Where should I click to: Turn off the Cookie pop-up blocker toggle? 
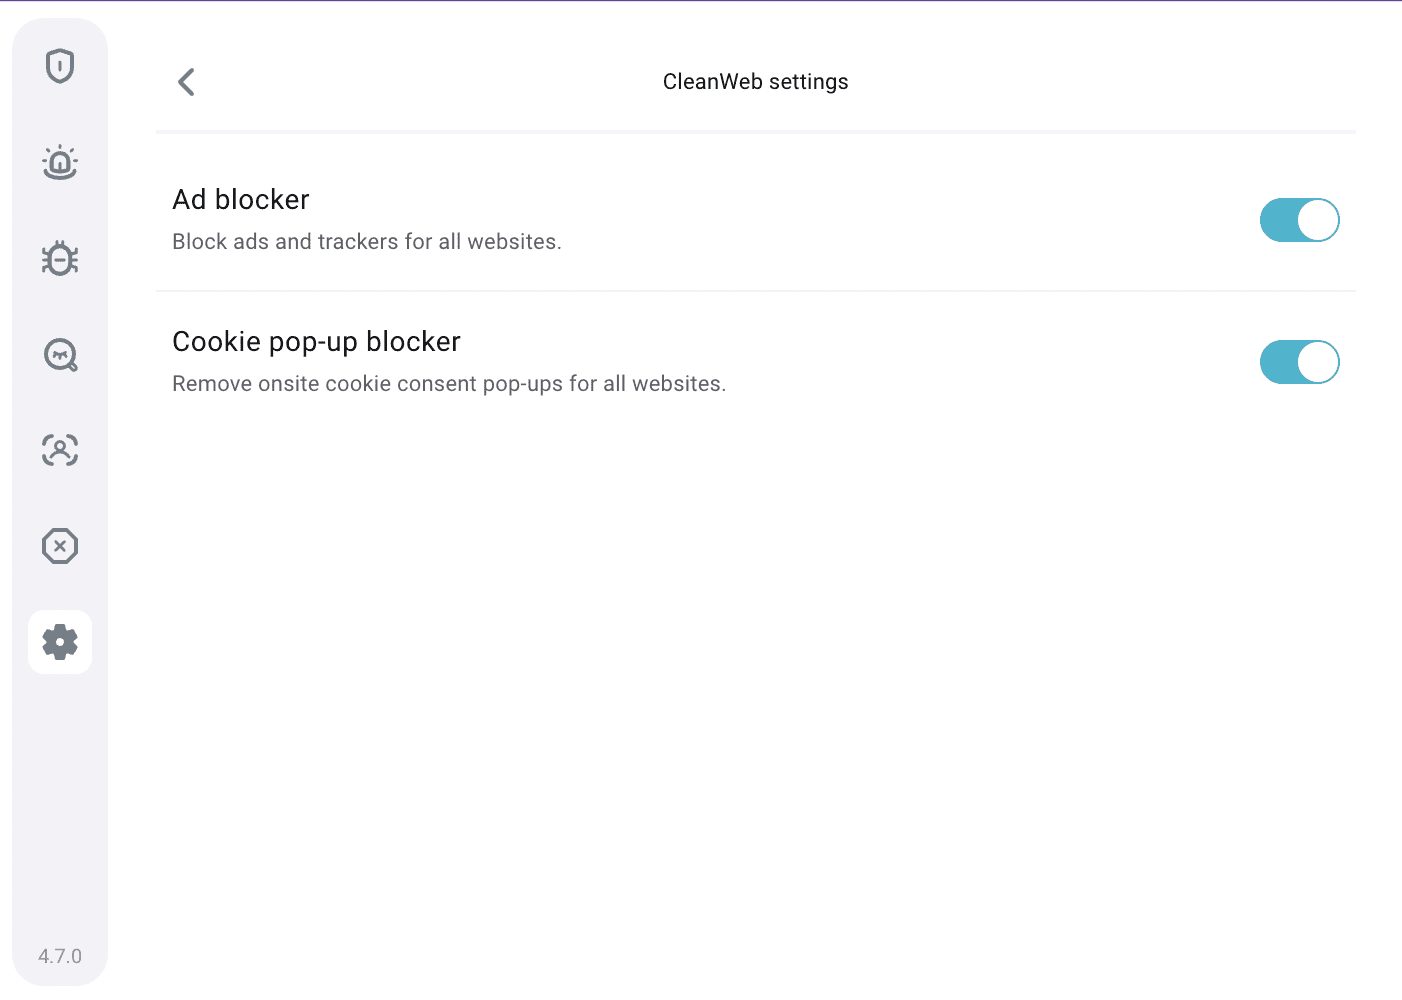coord(1299,362)
